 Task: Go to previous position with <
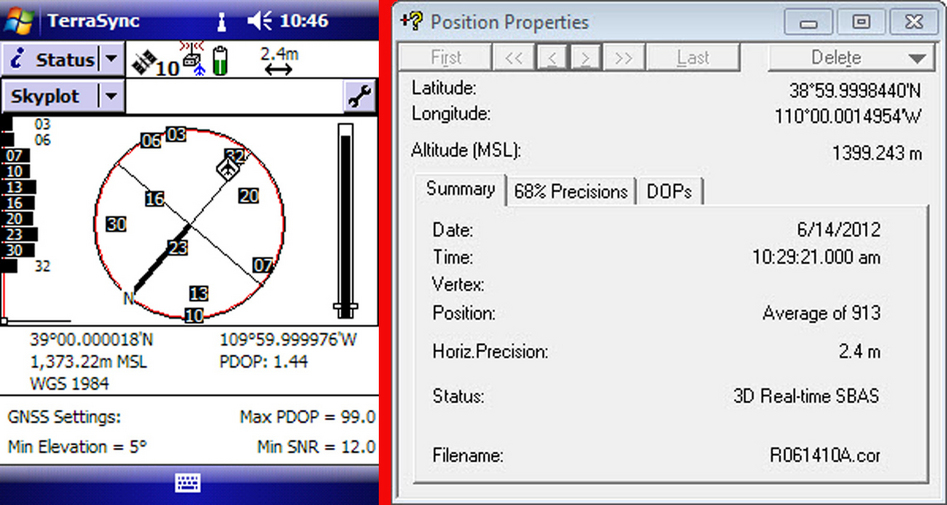tap(551, 58)
